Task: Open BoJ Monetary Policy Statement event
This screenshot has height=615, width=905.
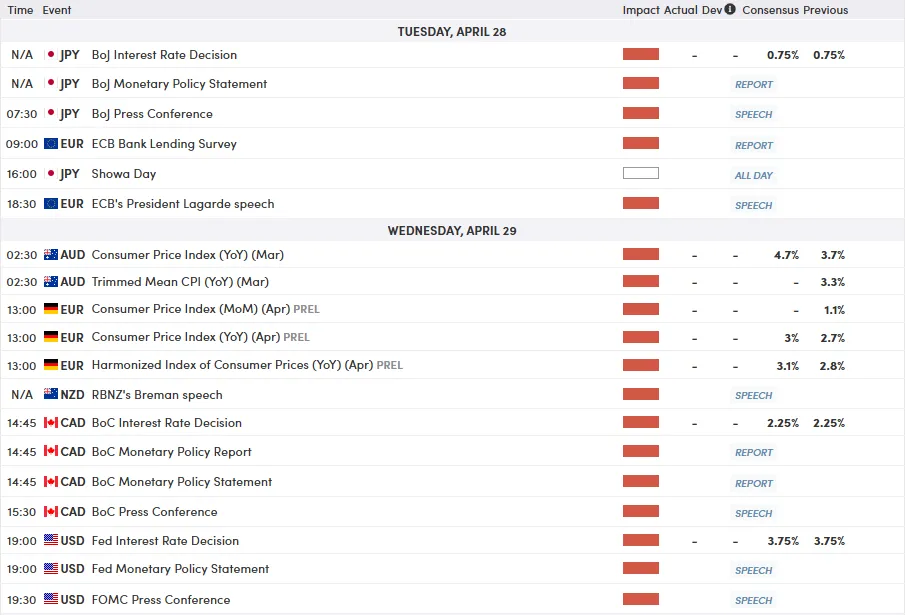Action: click(179, 84)
